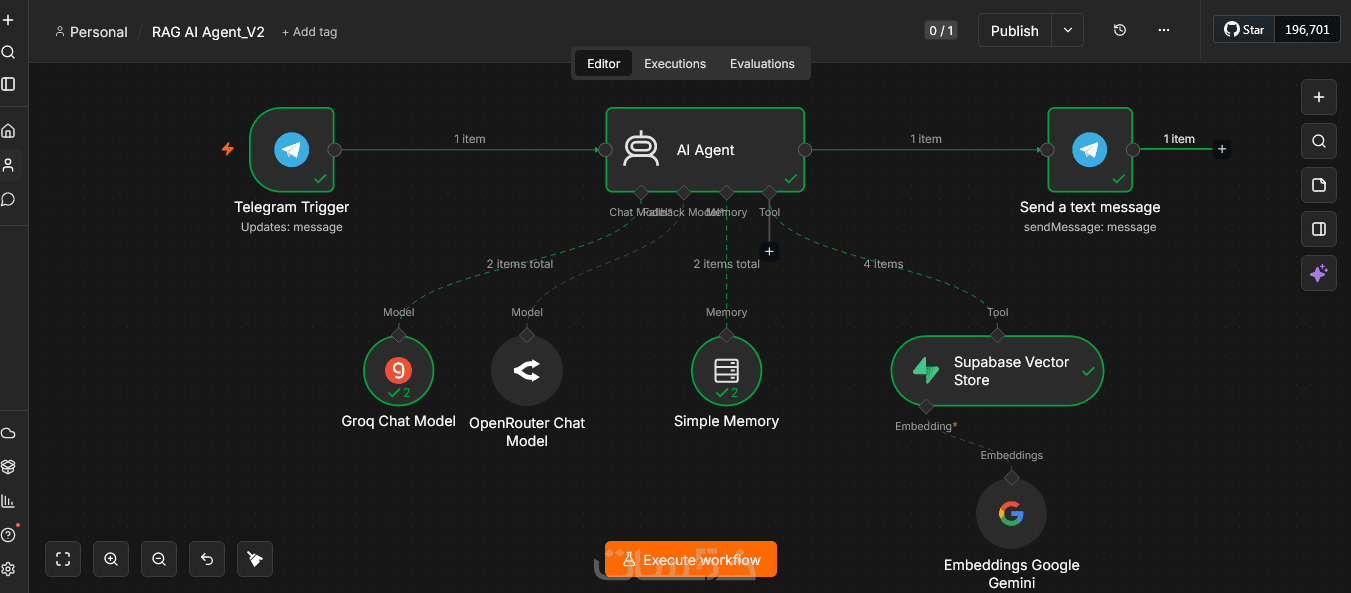Open the three-dot workflow options menu
The height and width of the screenshot is (593, 1351).
coord(1164,30)
